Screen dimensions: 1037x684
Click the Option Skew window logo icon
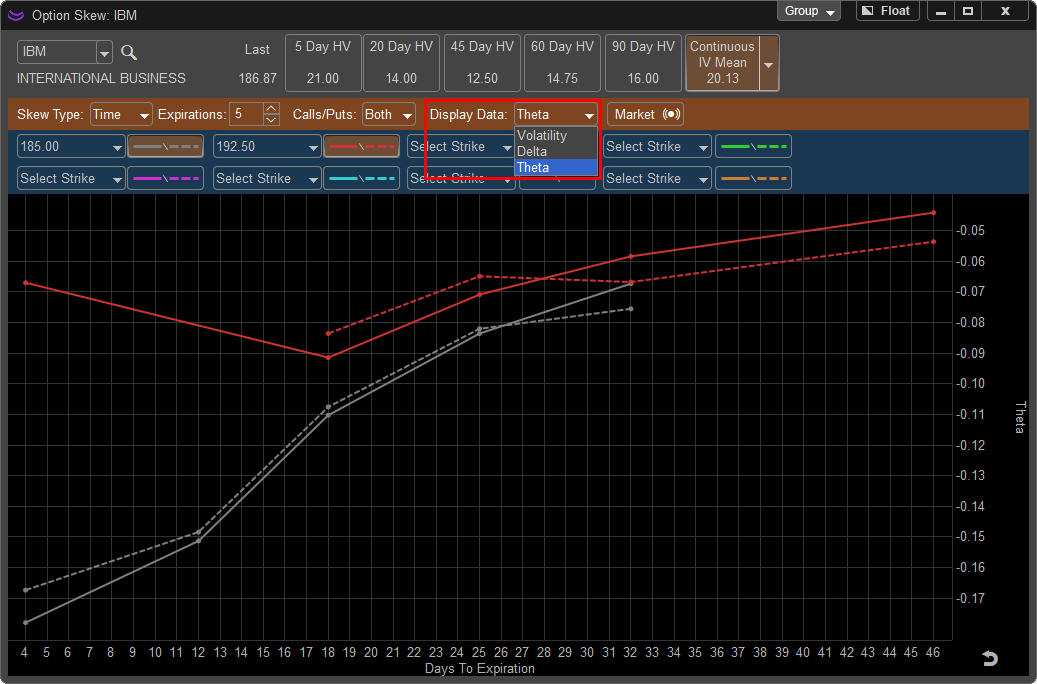click(16, 15)
